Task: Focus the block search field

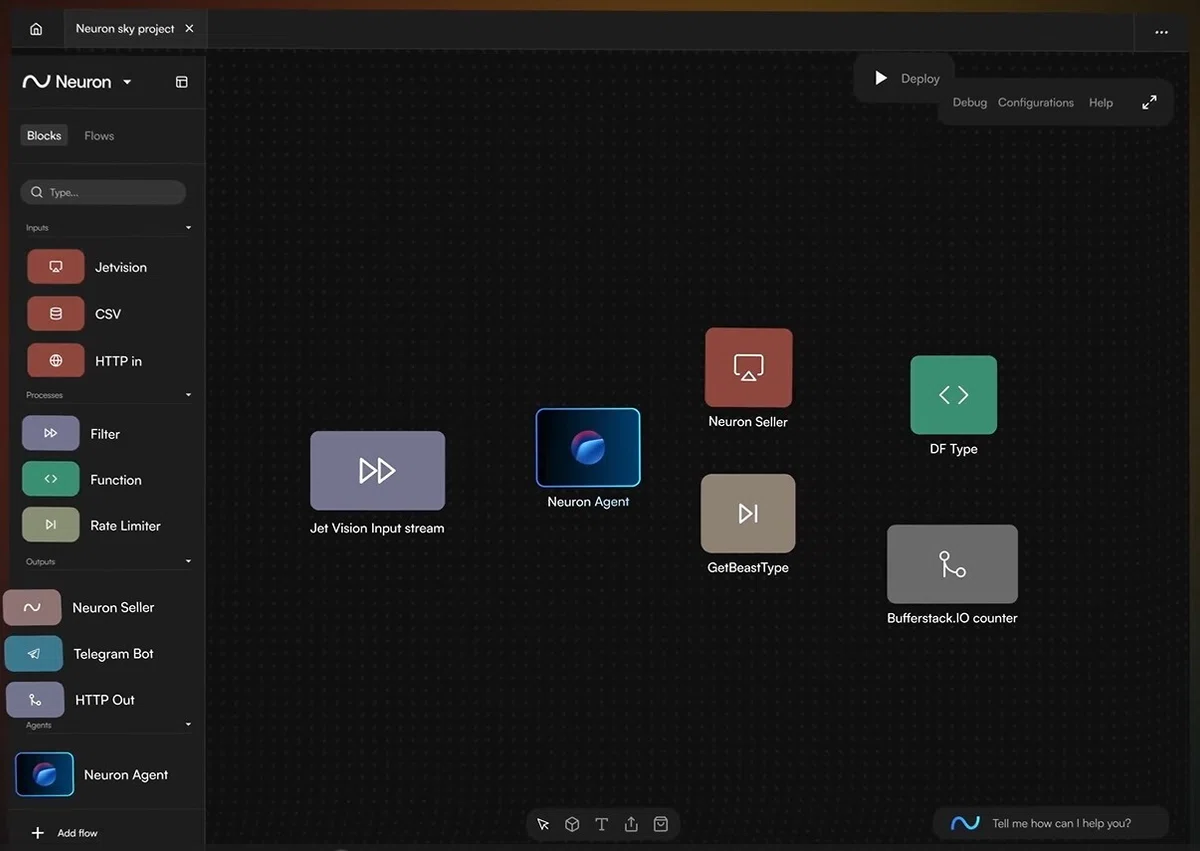Action: click(x=103, y=192)
